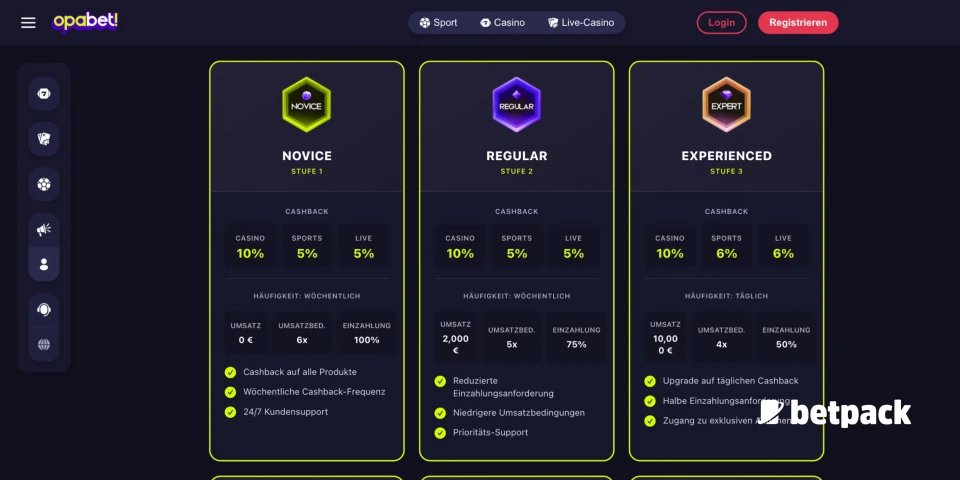
Task: Click Novice sports cashback 5% tile
Action: click(307, 246)
